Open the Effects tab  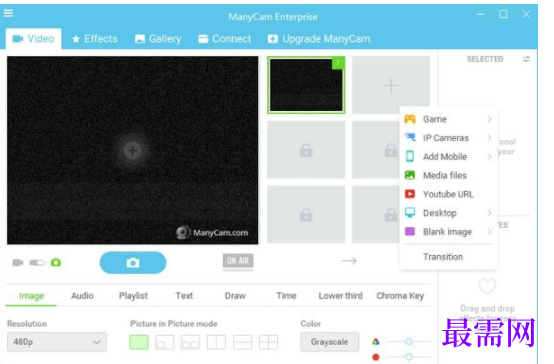click(94, 39)
